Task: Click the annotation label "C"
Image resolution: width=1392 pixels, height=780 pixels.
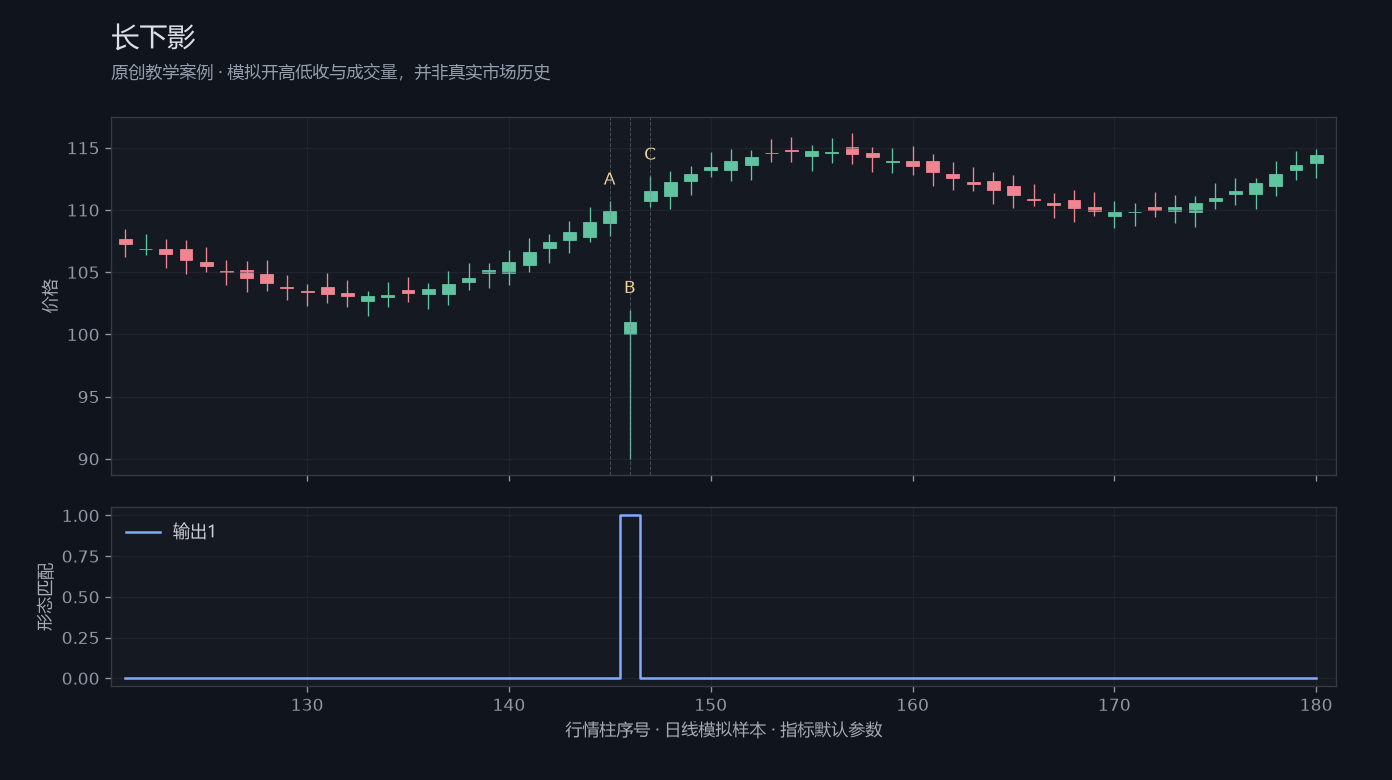Action: point(650,154)
